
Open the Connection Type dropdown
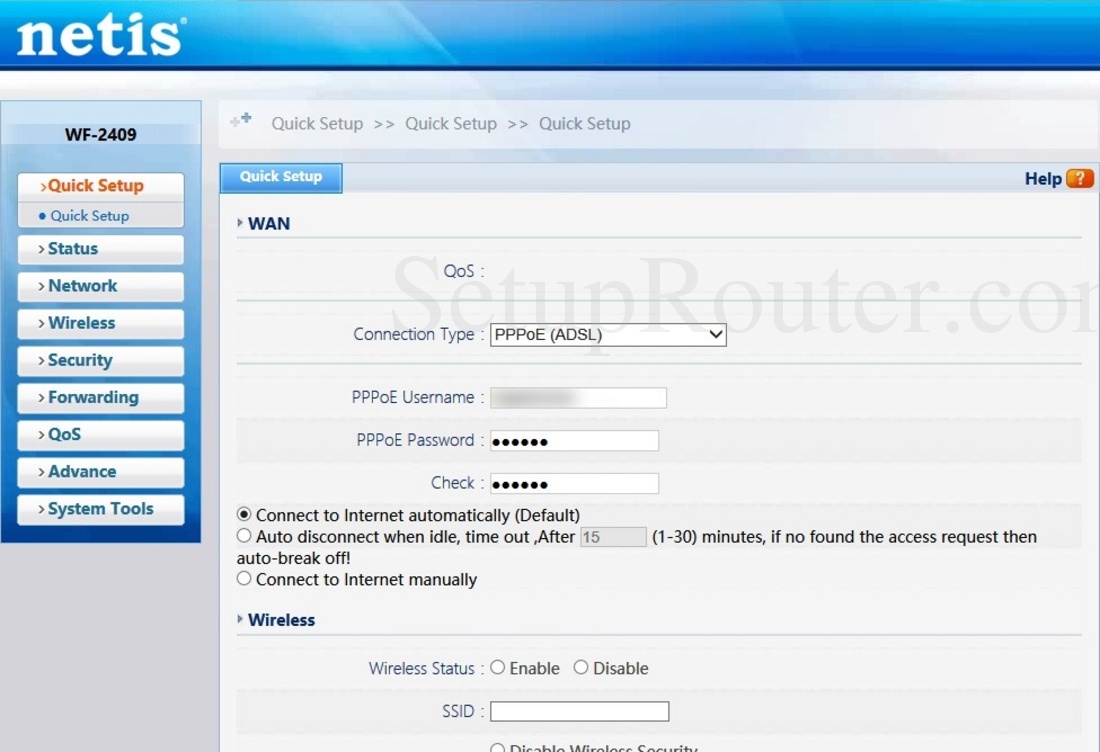[608, 335]
